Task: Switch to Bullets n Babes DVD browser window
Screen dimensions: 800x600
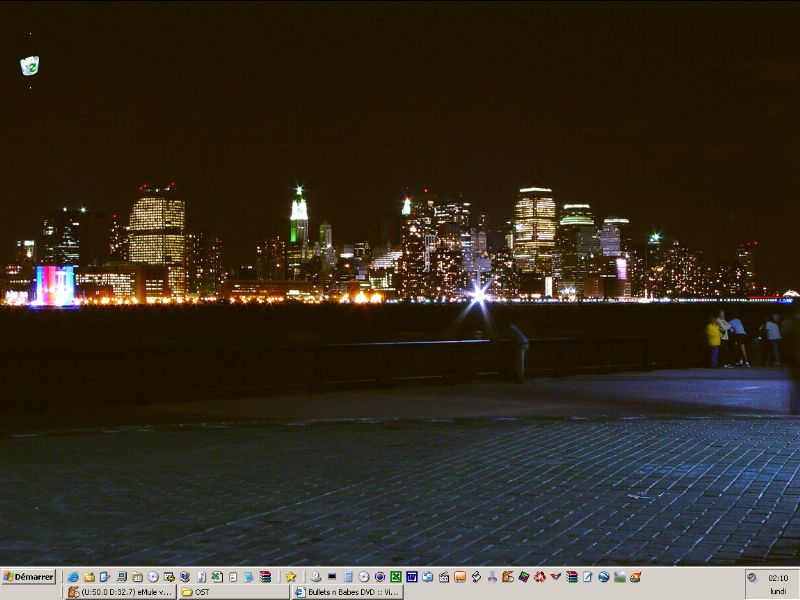Action: click(348, 592)
